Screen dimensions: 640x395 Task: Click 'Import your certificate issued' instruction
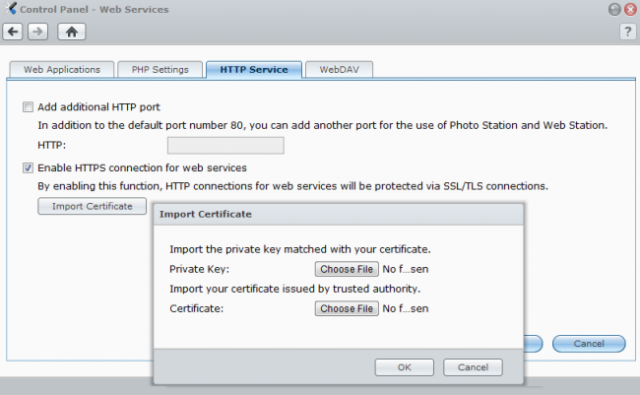[295, 289]
